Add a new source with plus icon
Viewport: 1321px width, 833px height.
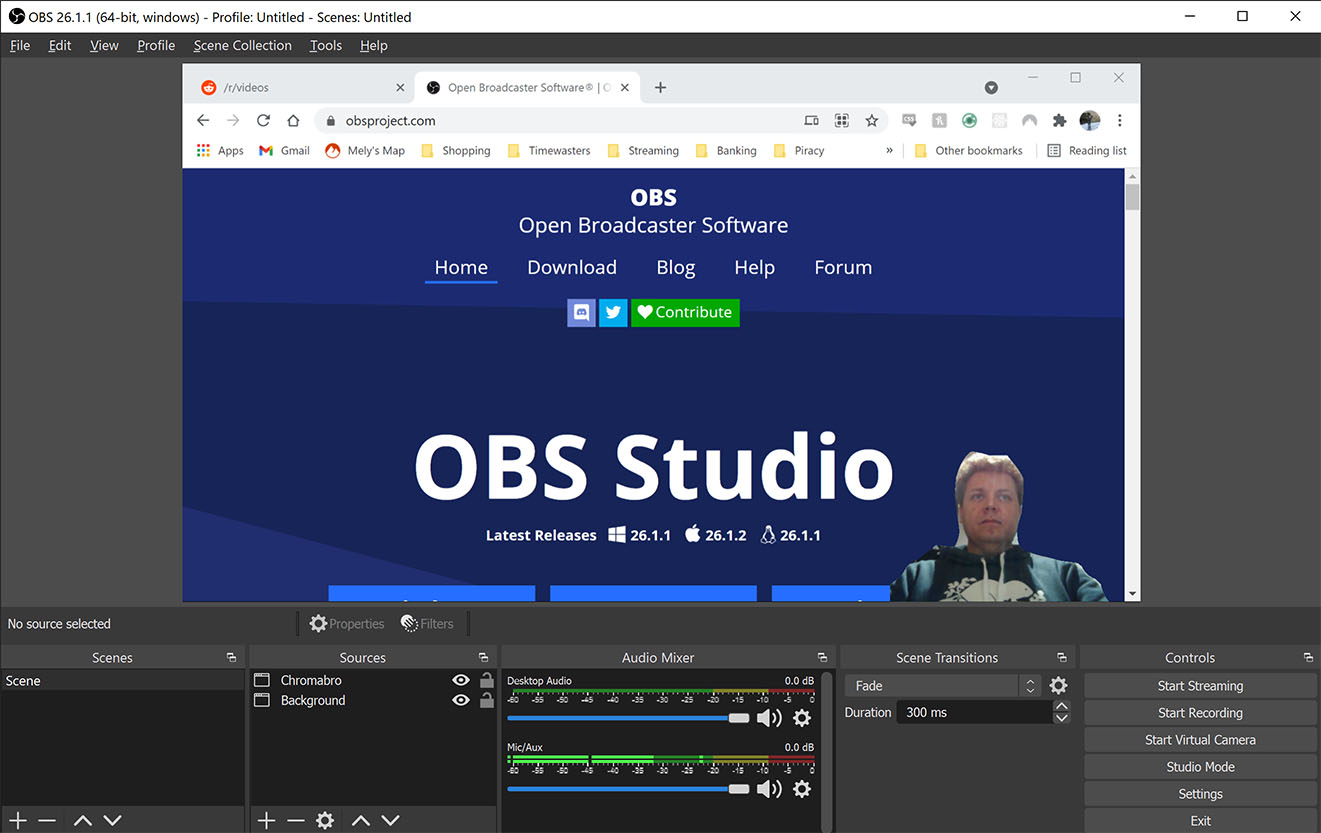[266, 820]
